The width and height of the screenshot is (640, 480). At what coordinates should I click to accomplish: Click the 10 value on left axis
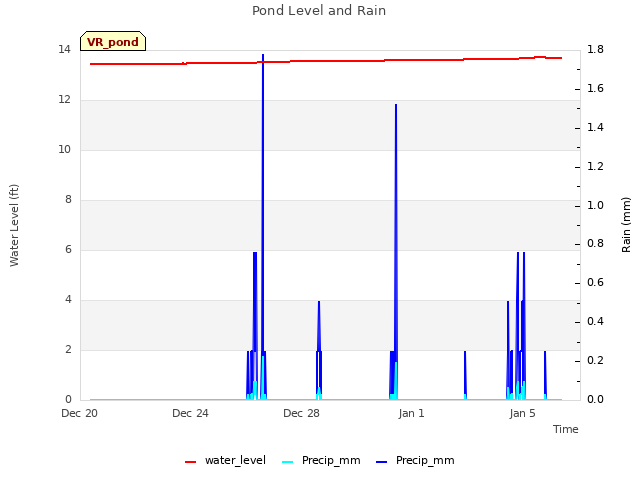pos(64,150)
